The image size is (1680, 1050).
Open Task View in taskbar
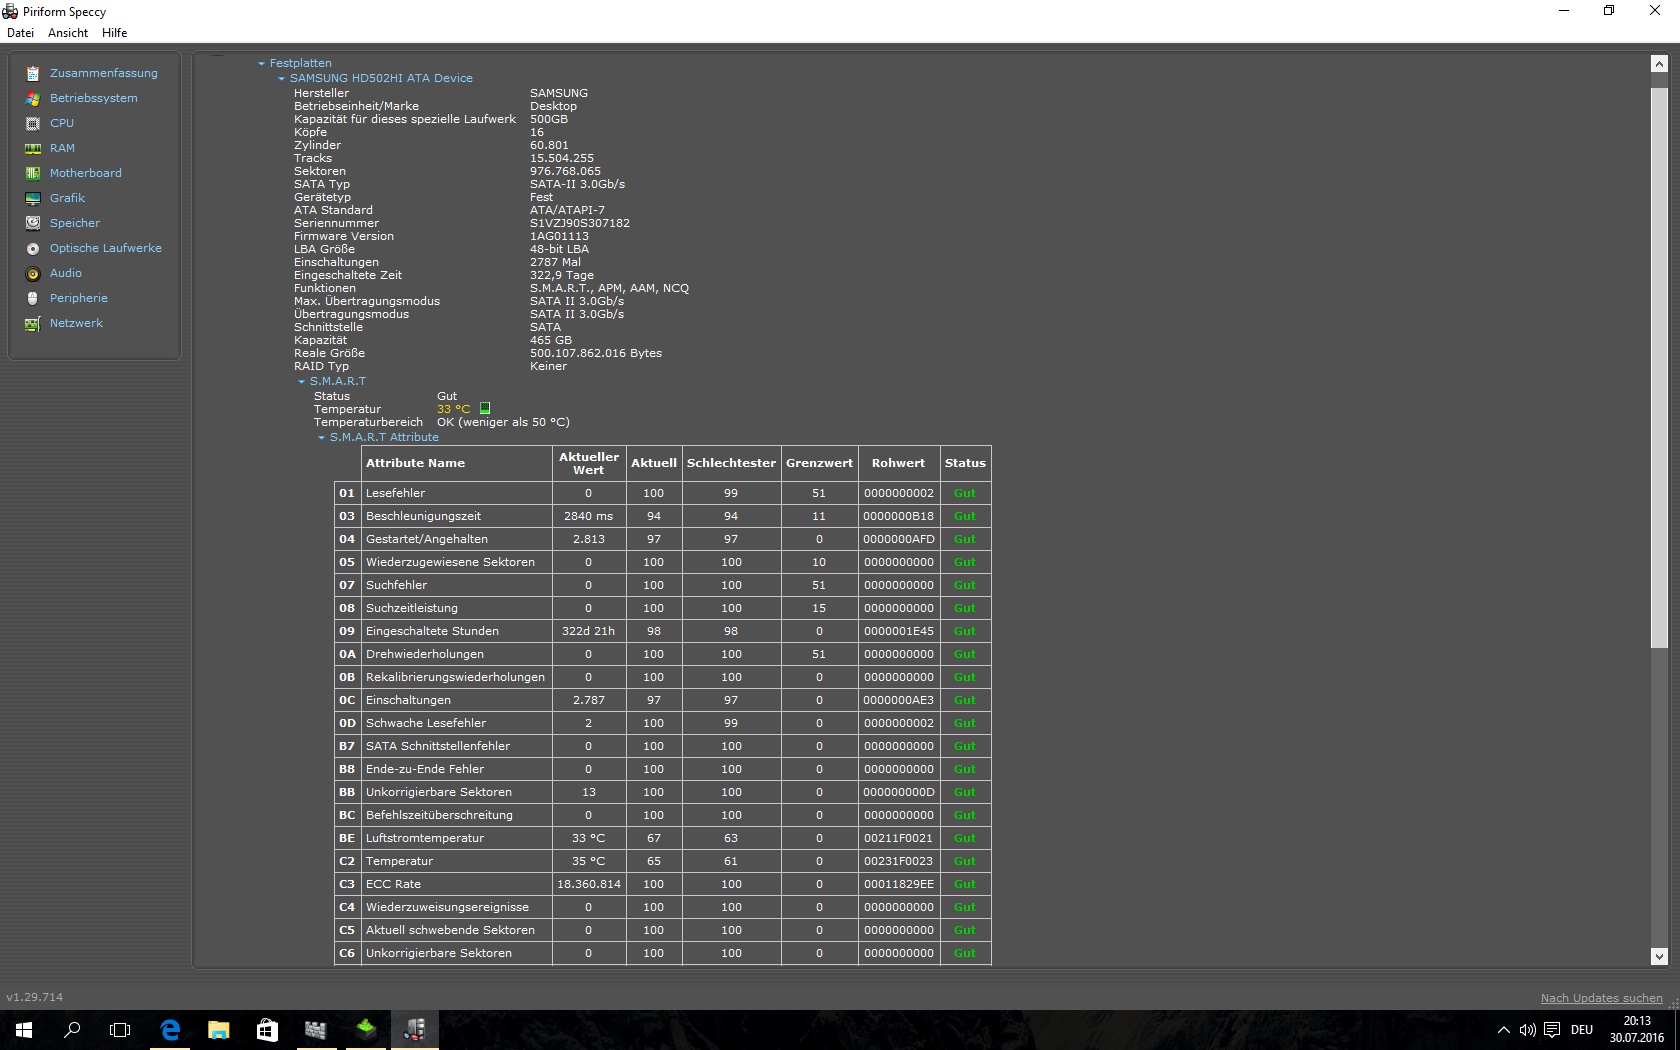(x=120, y=1030)
